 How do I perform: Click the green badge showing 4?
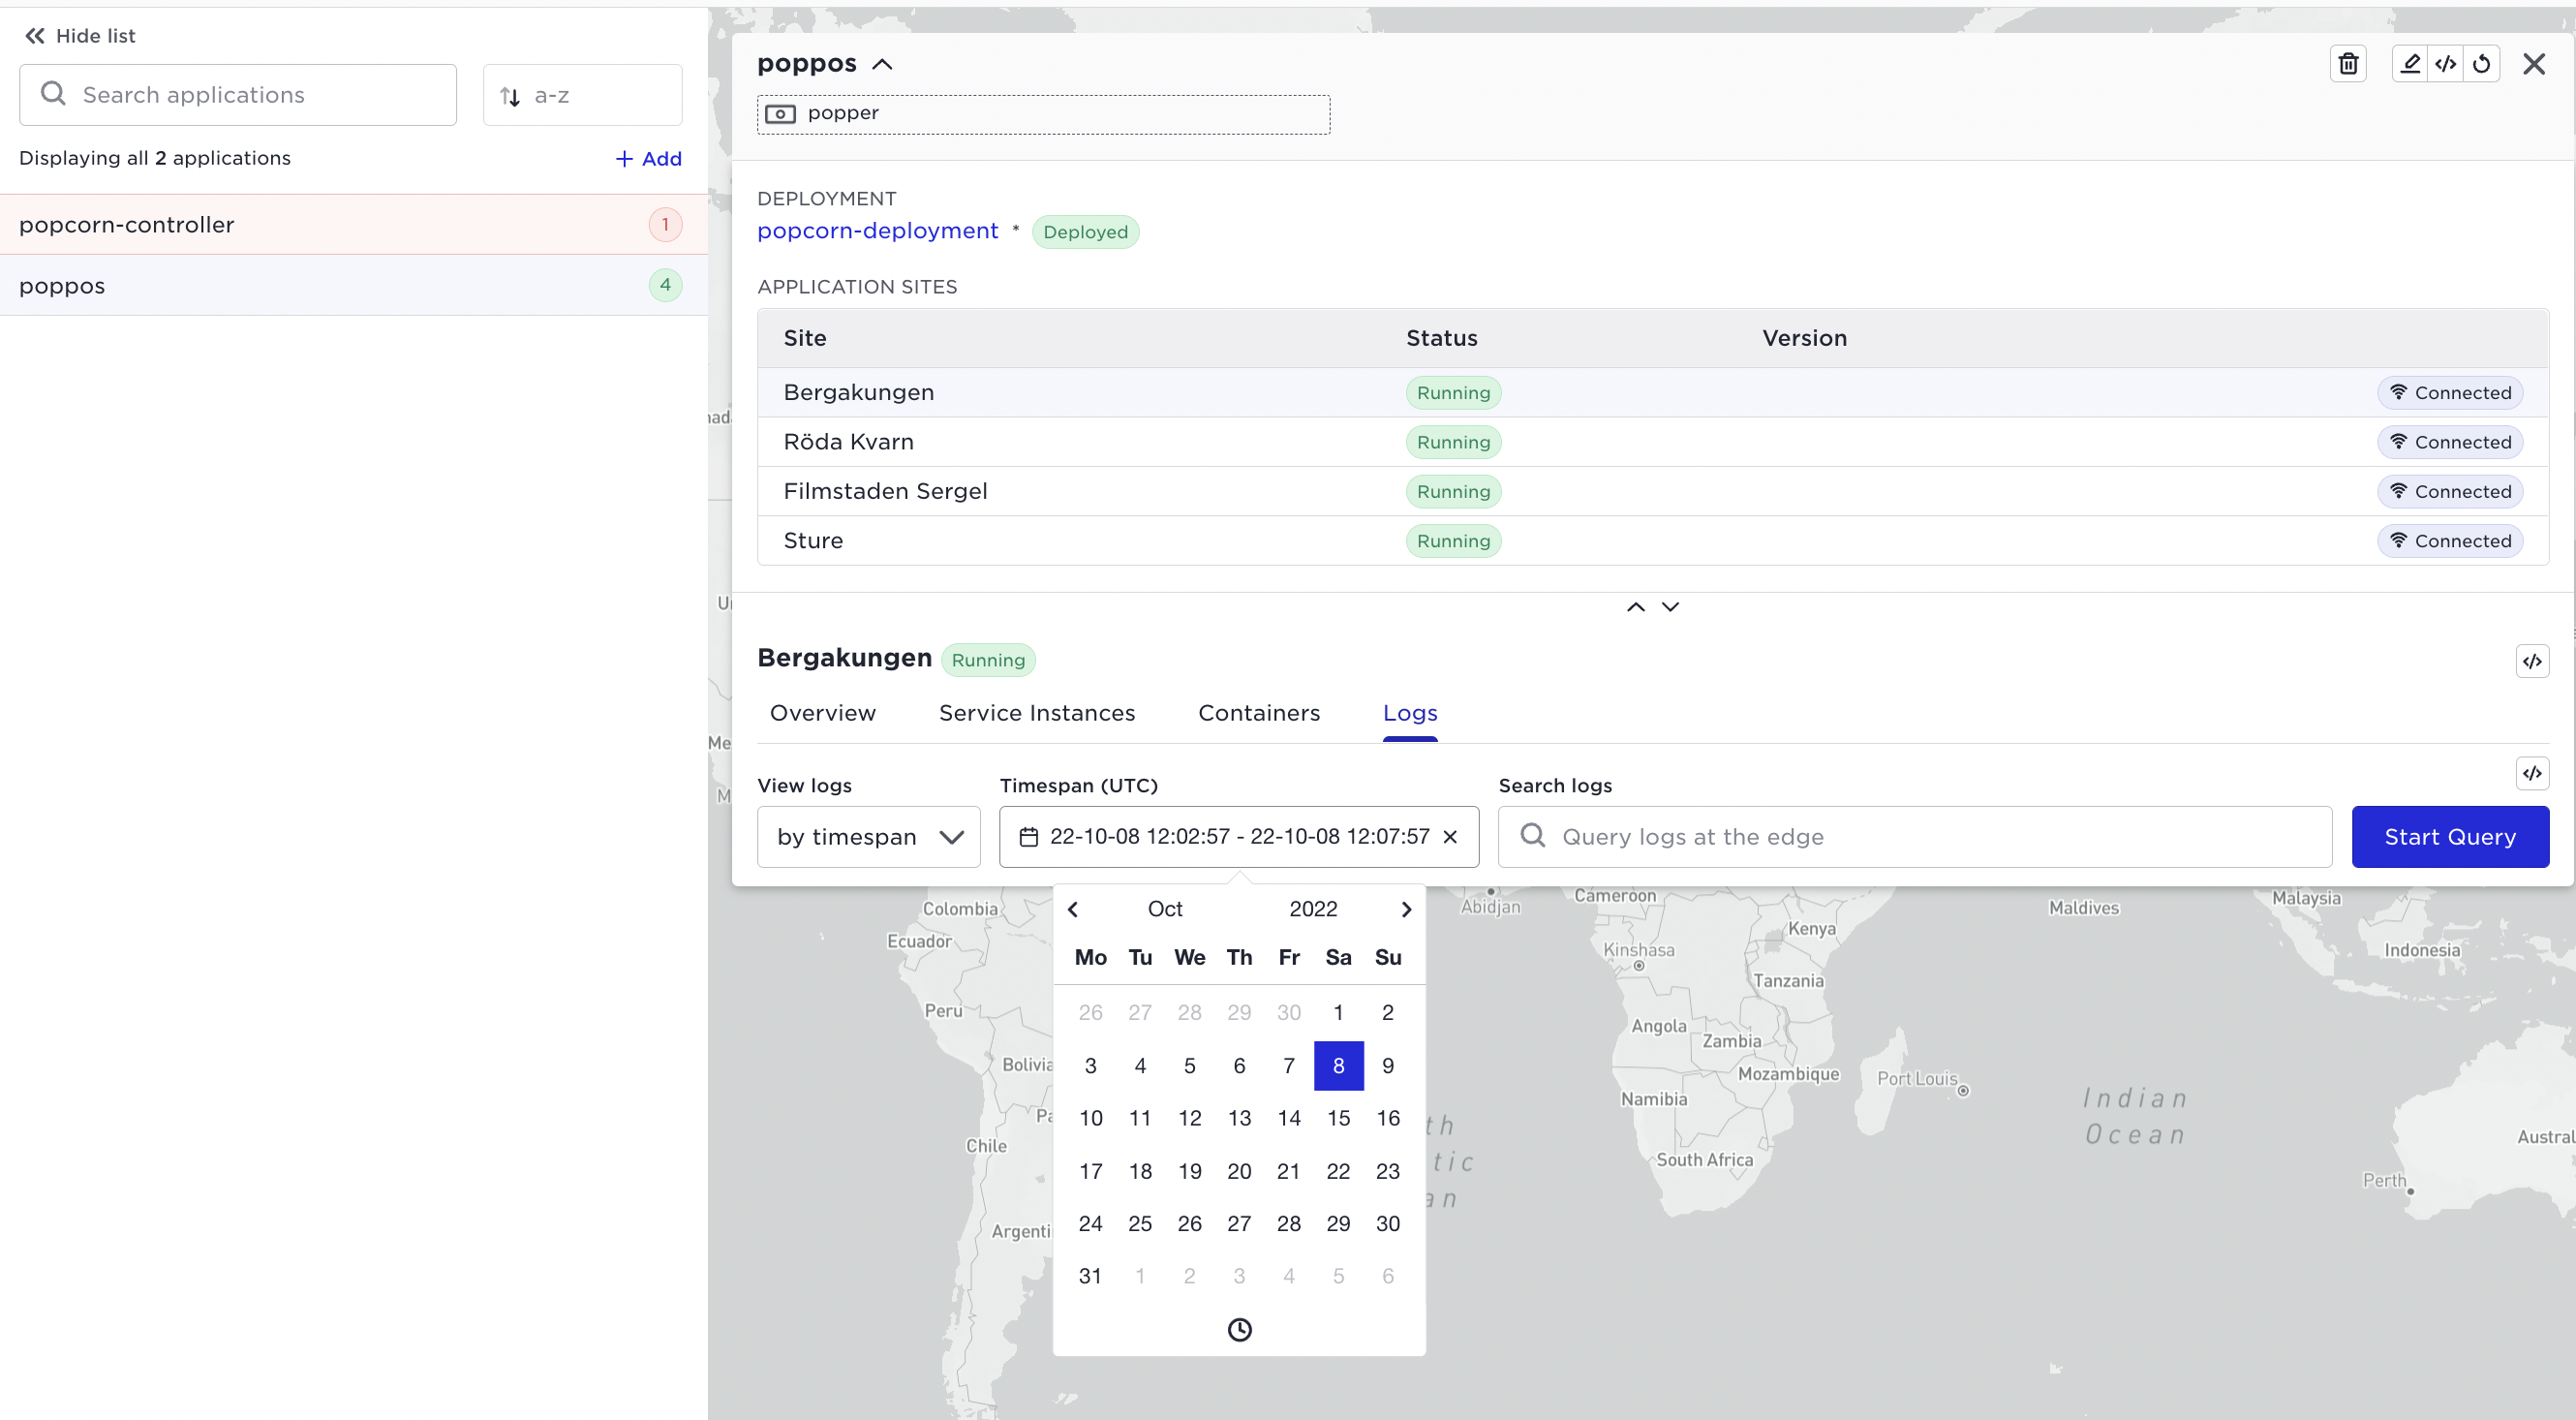pyautogui.click(x=665, y=285)
